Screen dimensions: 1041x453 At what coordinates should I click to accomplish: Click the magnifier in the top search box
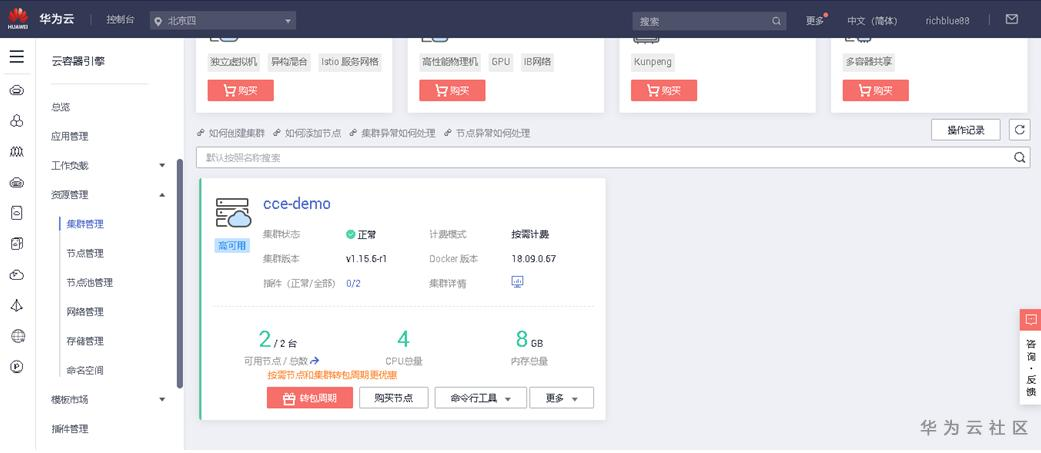[776, 21]
